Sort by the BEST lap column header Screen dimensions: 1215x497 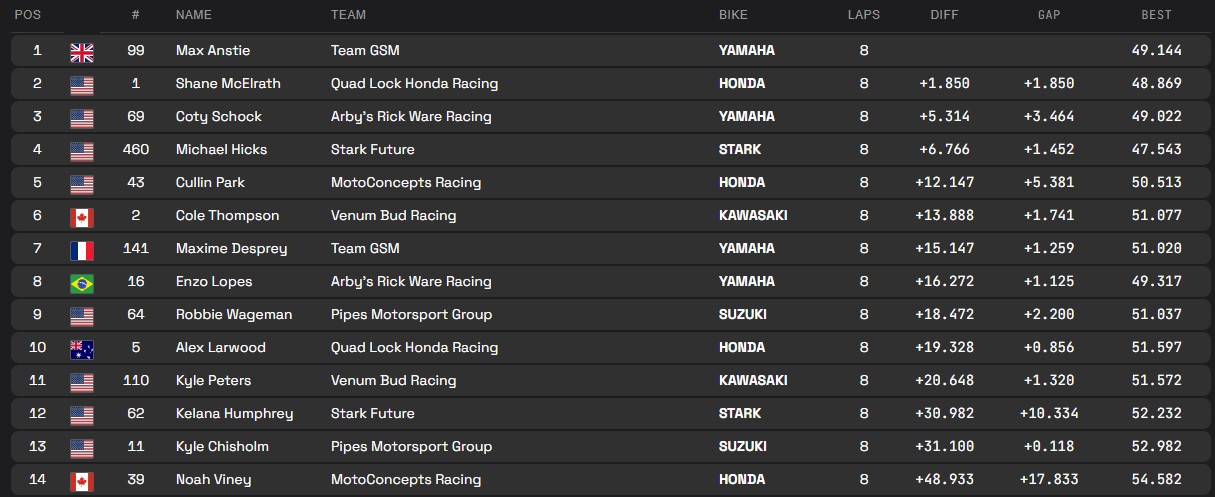pyautogui.click(x=1156, y=15)
